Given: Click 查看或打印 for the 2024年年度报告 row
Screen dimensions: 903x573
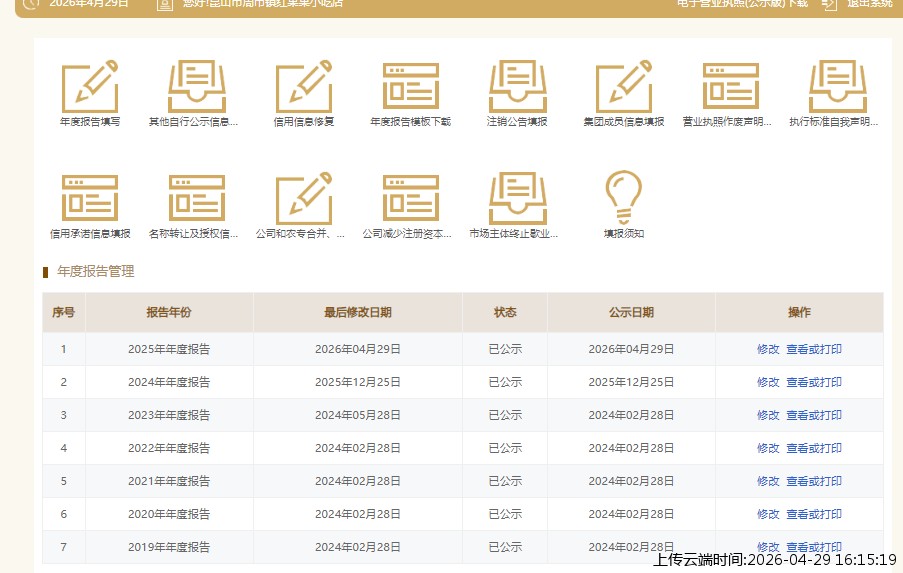Looking at the screenshot, I should tap(813, 382).
